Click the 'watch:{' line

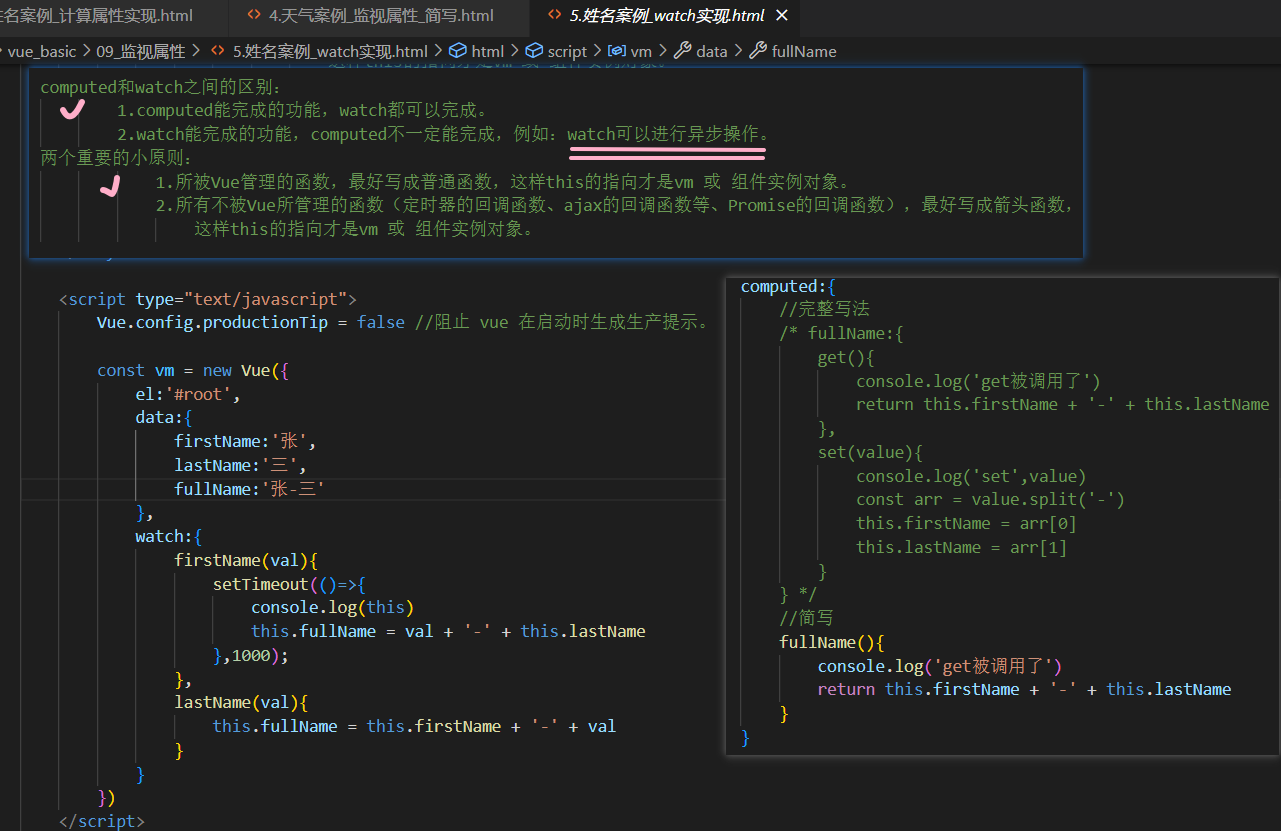(x=169, y=537)
